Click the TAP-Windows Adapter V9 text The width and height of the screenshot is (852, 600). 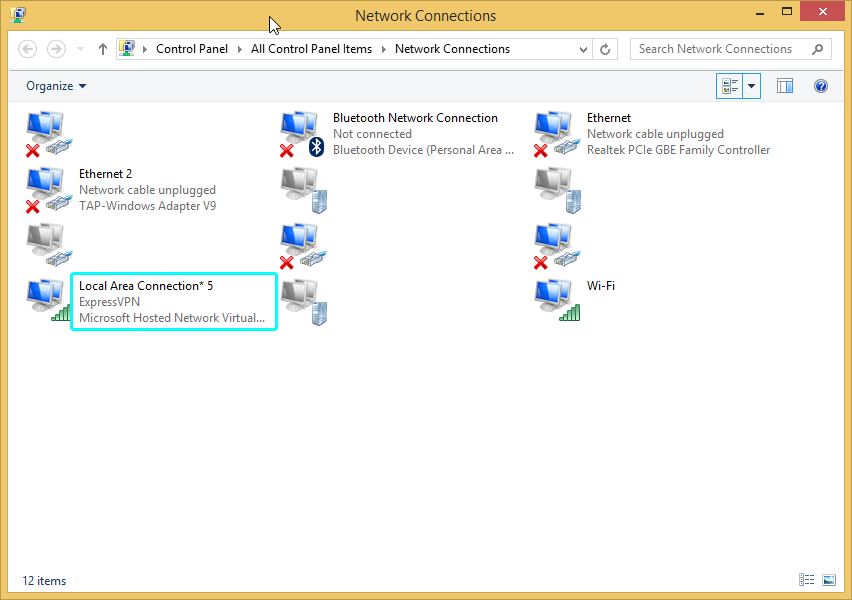[147, 206]
